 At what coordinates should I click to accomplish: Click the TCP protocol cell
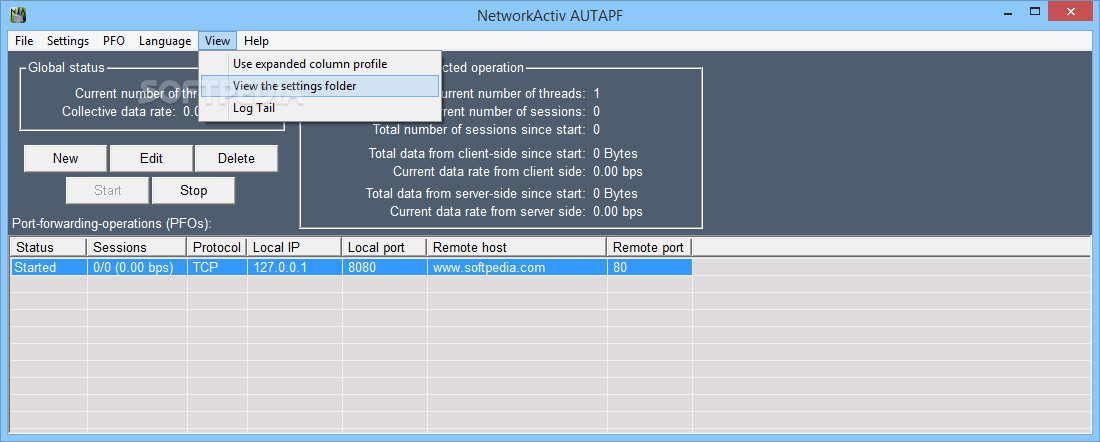point(217,267)
